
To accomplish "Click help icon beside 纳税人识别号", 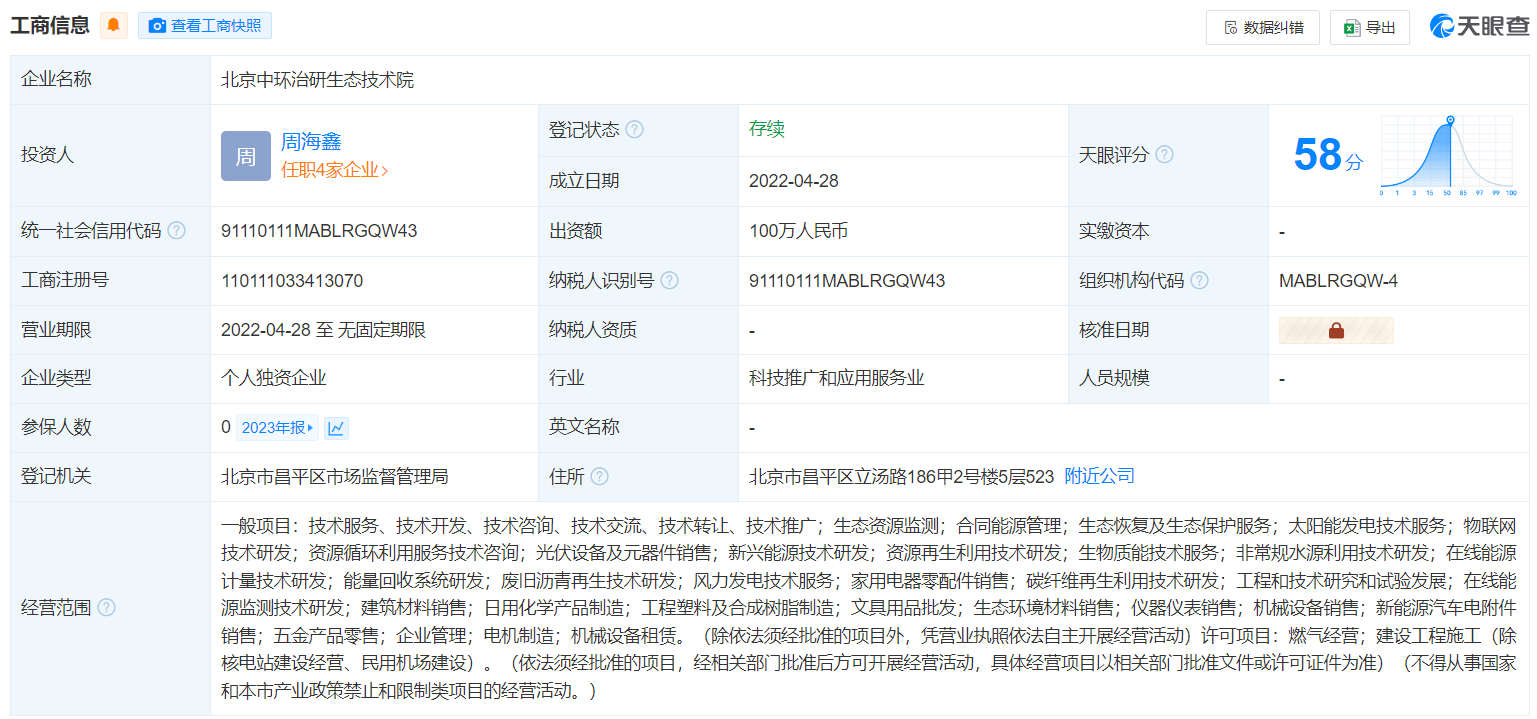I will [x=669, y=281].
